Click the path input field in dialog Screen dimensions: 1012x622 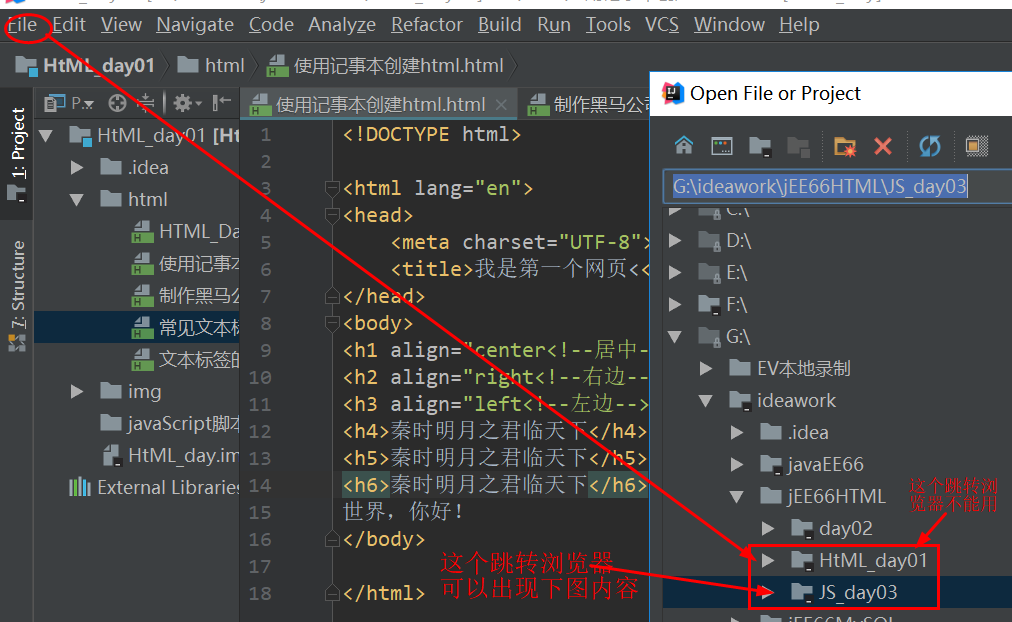click(x=837, y=186)
